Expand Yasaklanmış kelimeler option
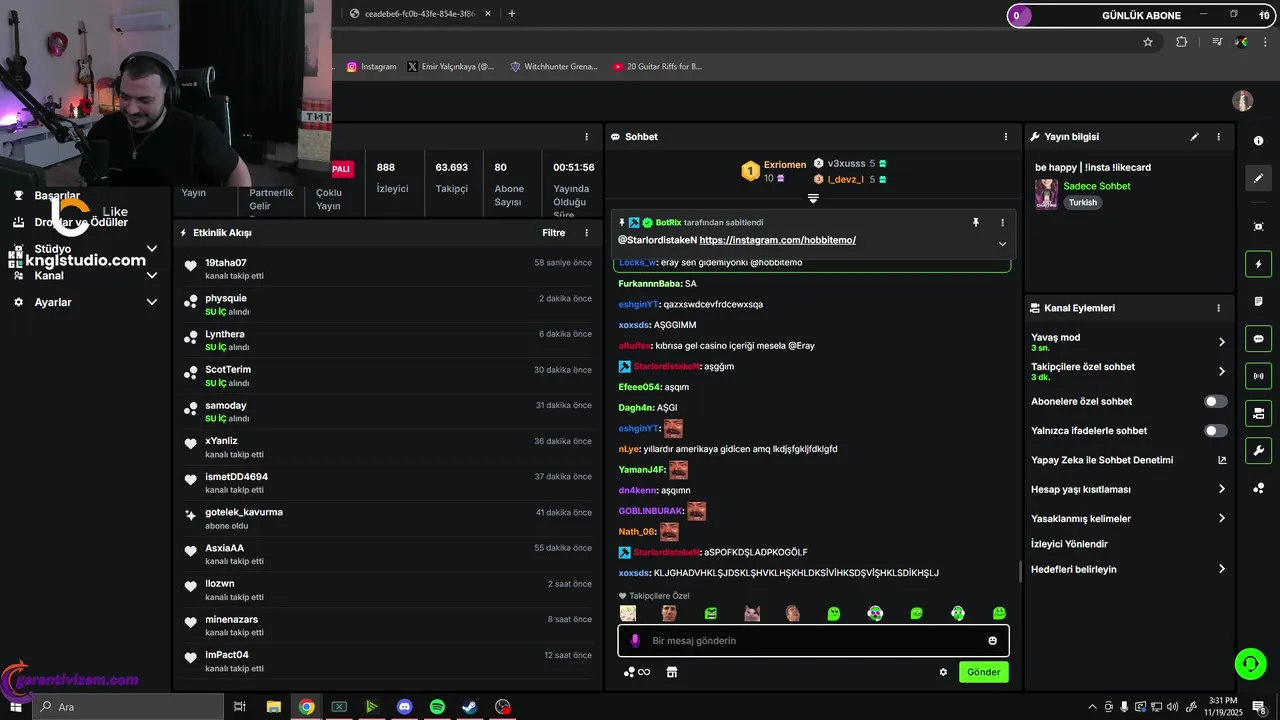This screenshot has height=720, width=1280. coord(1128,519)
